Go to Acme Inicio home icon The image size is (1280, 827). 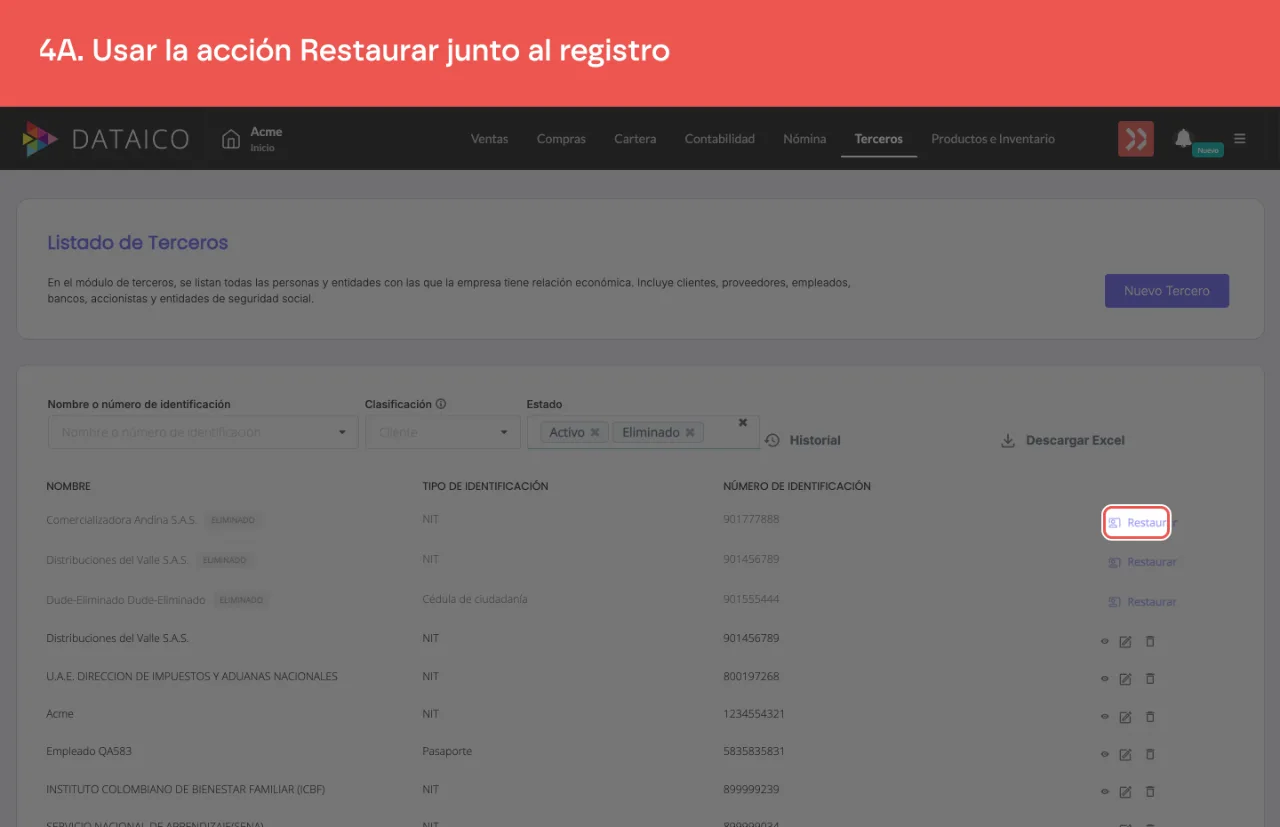231,139
